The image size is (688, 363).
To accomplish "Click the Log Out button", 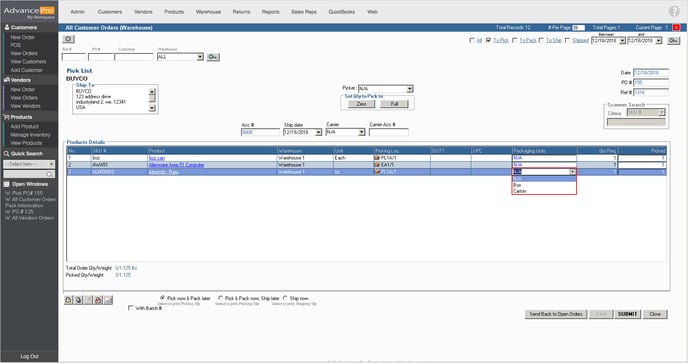I will pos(29,356).
